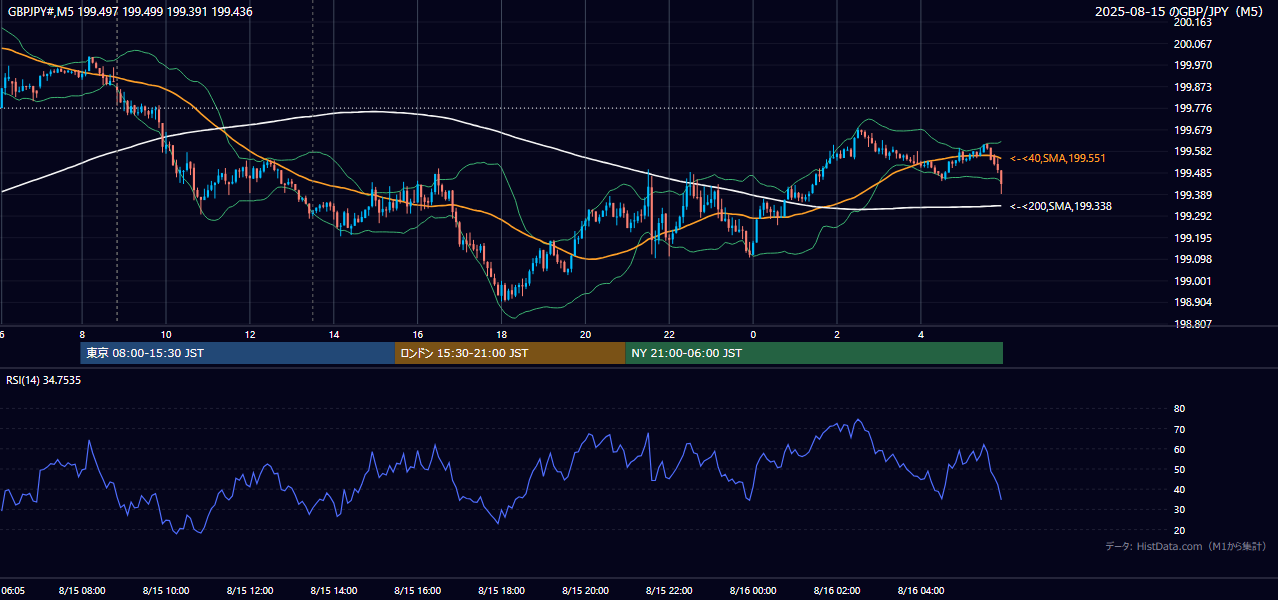Click price axis label 199.292
The height and width of the screenshot is (600, 1278).
click(x=1192, y=216)
